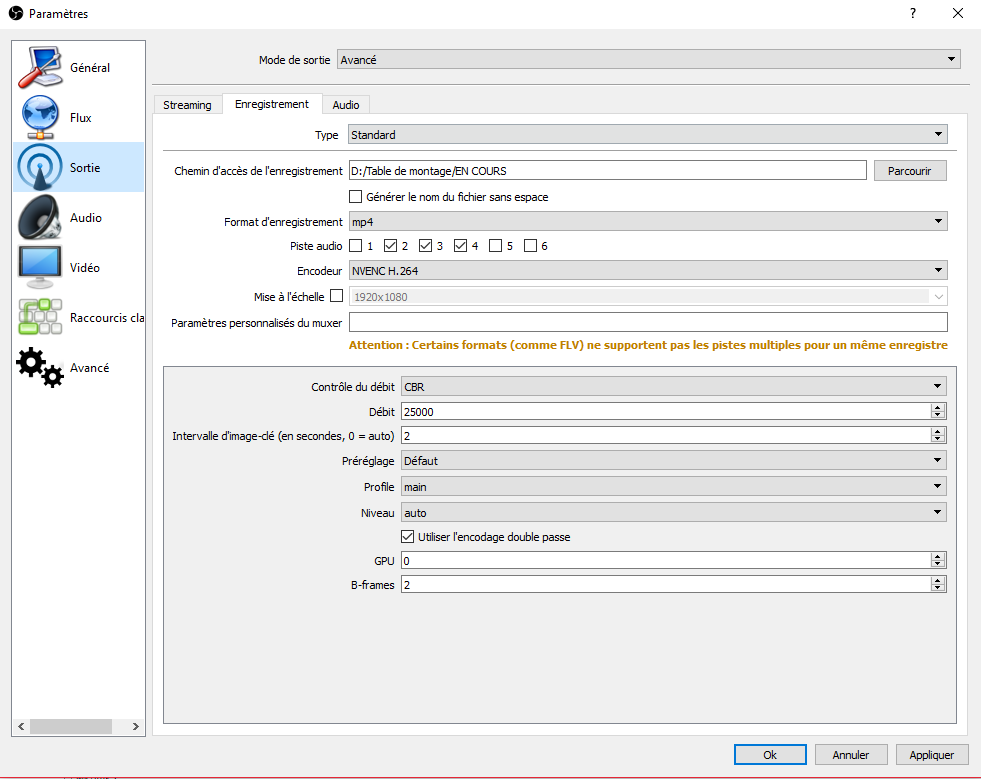981x779 pixels.
Task: Increase B-frames with up arrow
Action: (x=938, y=580)
